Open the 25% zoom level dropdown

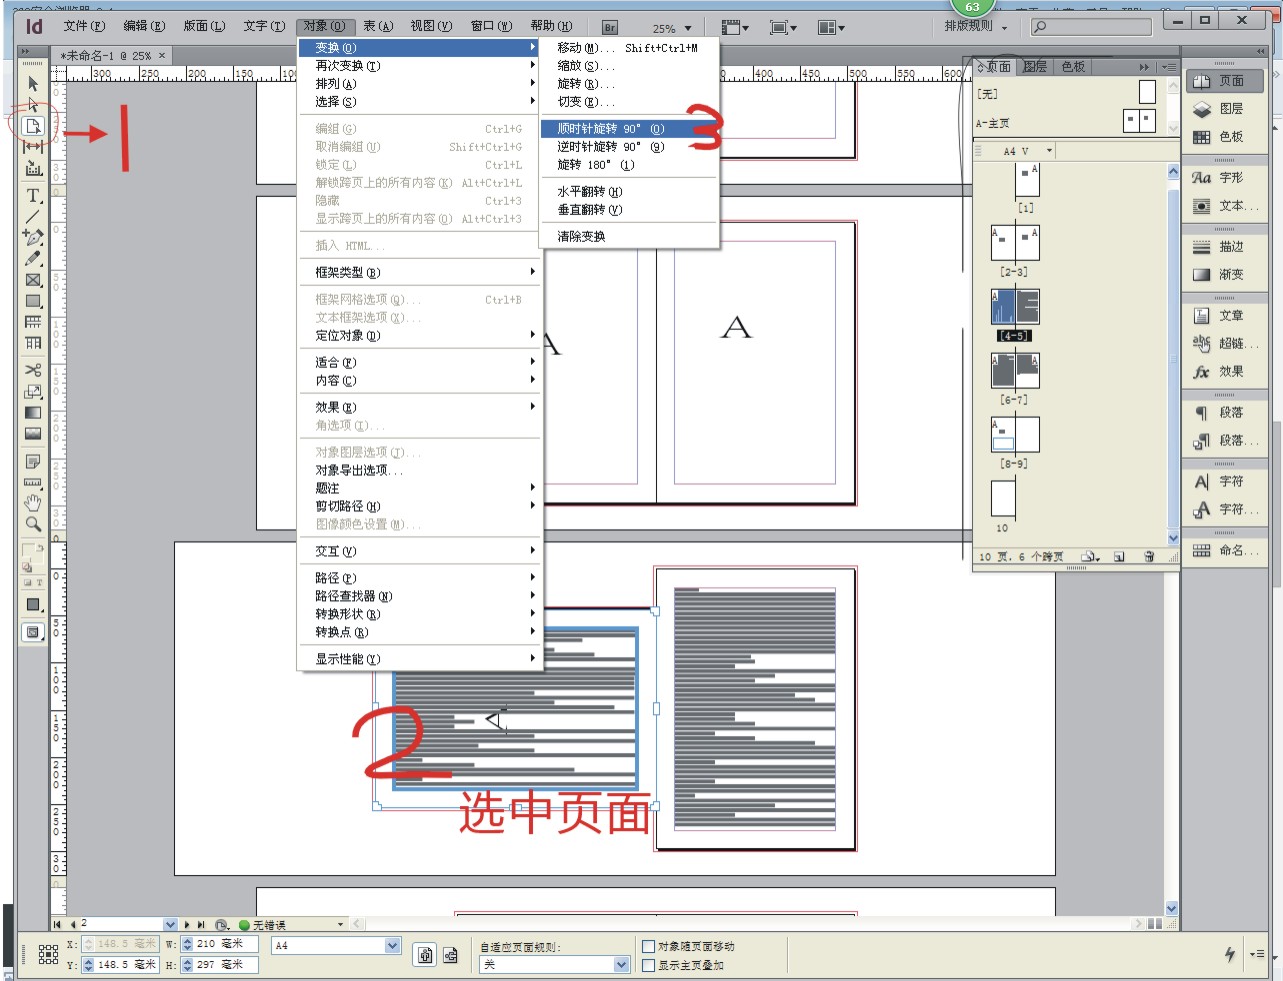coord(688,28)
